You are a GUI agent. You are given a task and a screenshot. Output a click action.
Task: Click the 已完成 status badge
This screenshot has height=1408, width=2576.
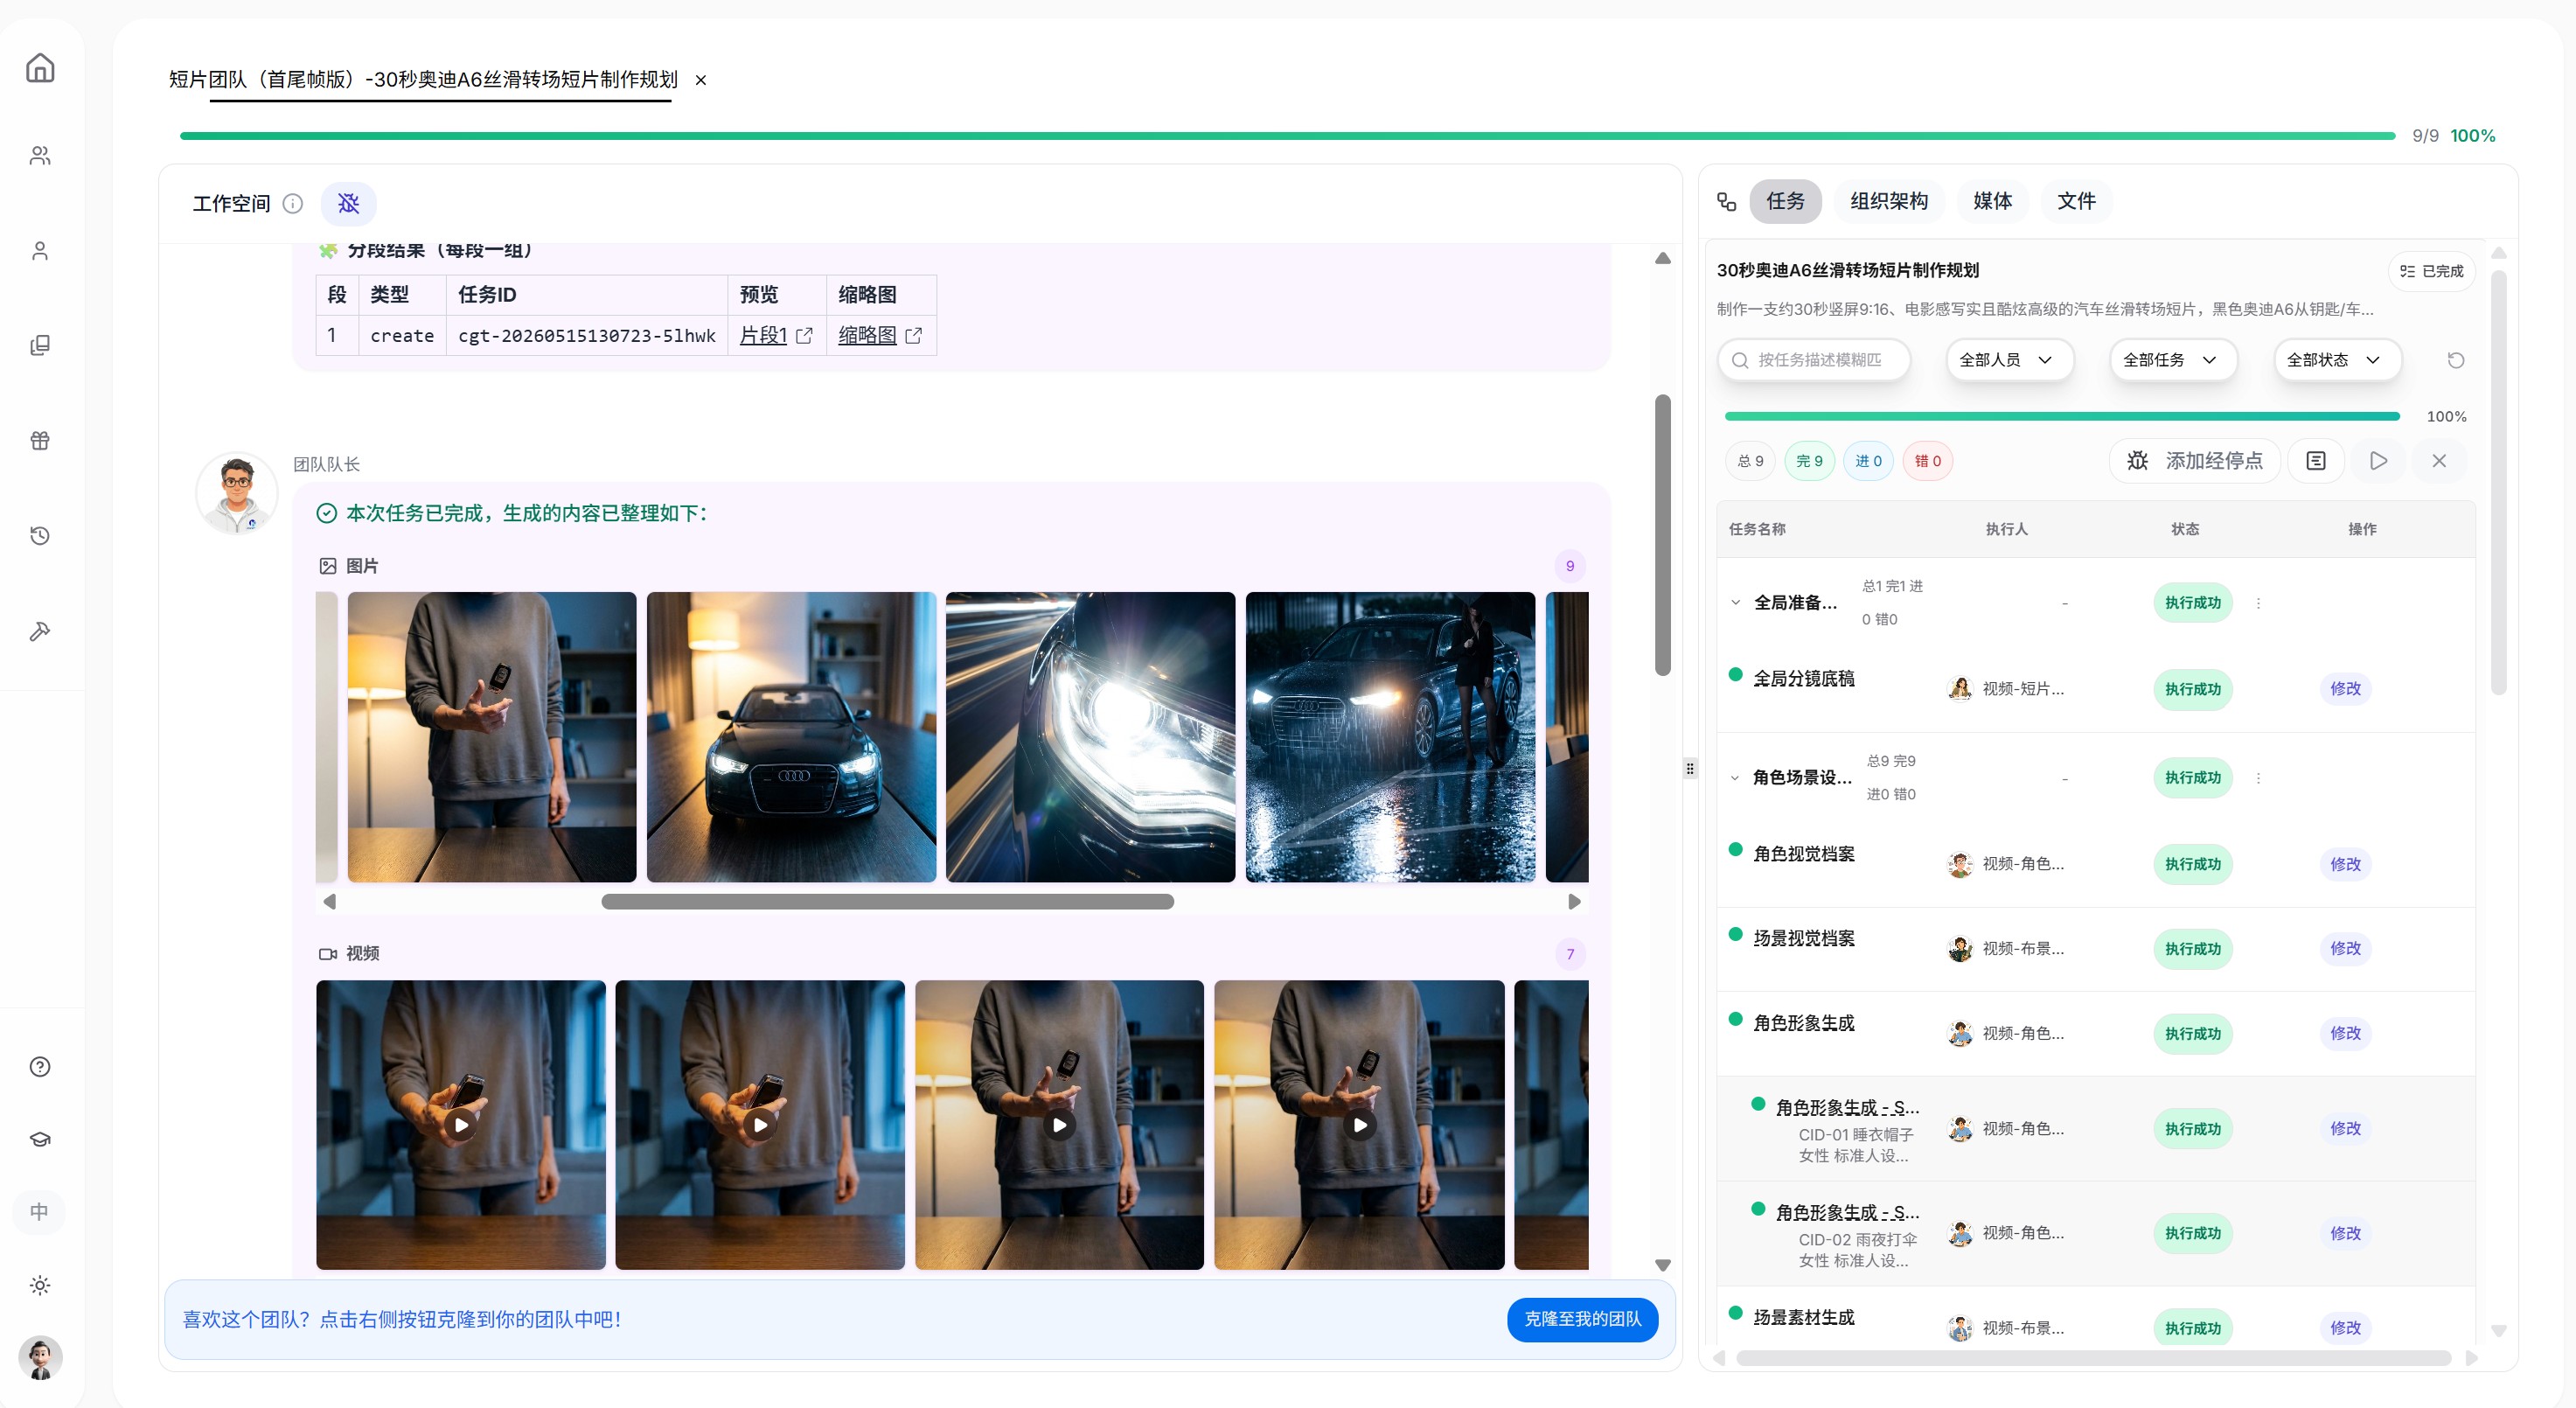(x=2431, y=271)
